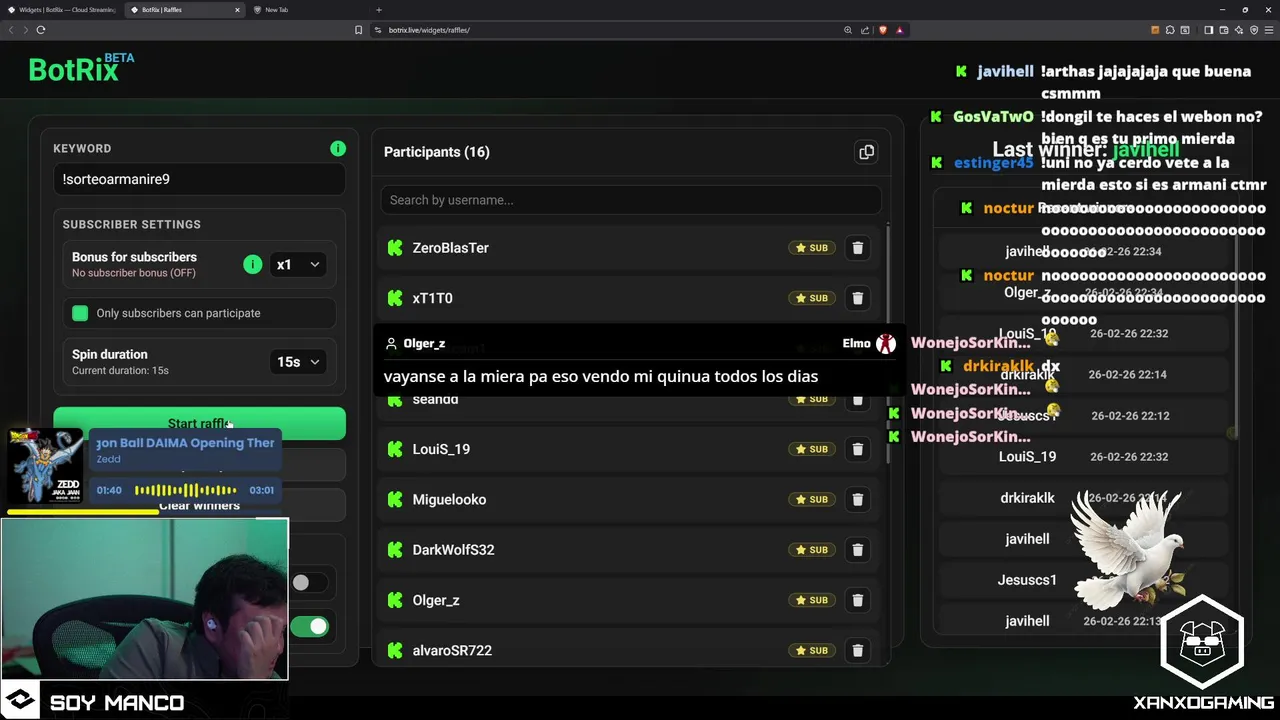Show the browser sidebar panel icon

click(1208, 30)
